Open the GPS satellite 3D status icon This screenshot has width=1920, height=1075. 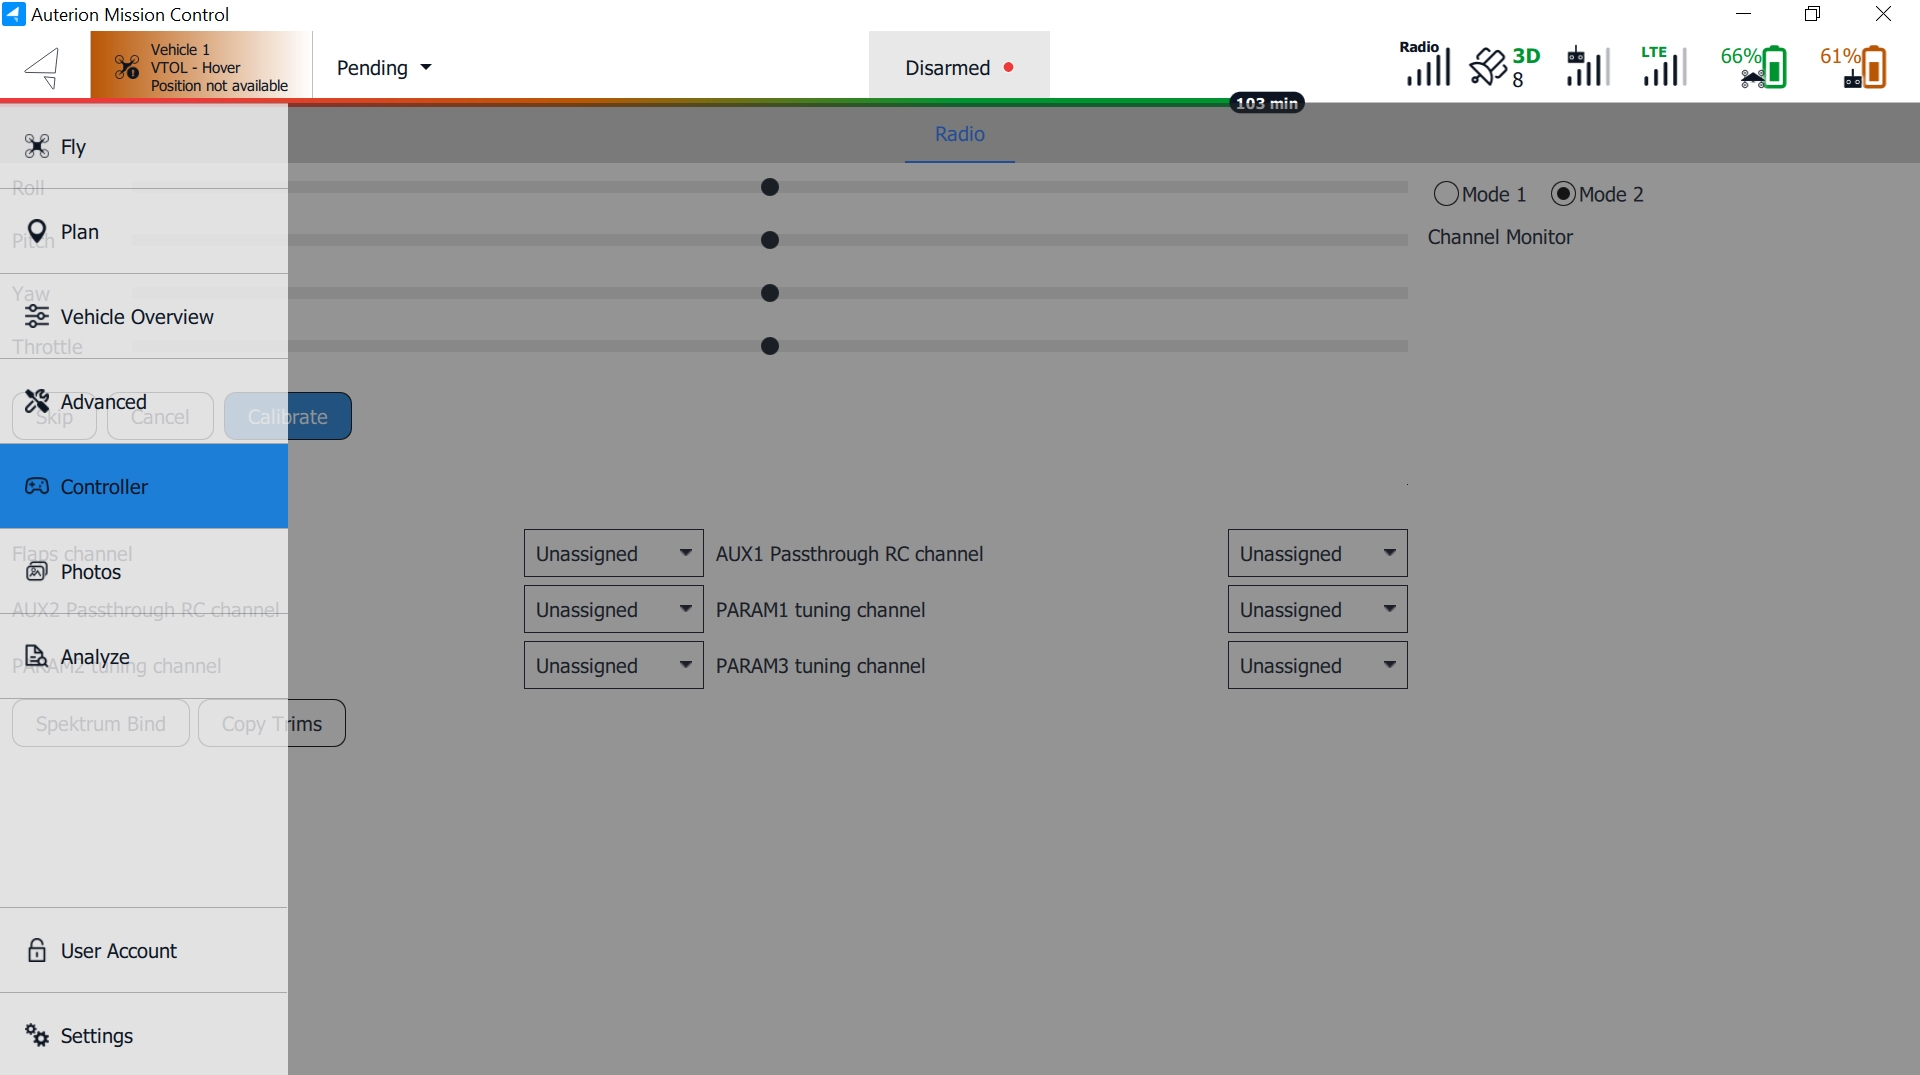1504,67
